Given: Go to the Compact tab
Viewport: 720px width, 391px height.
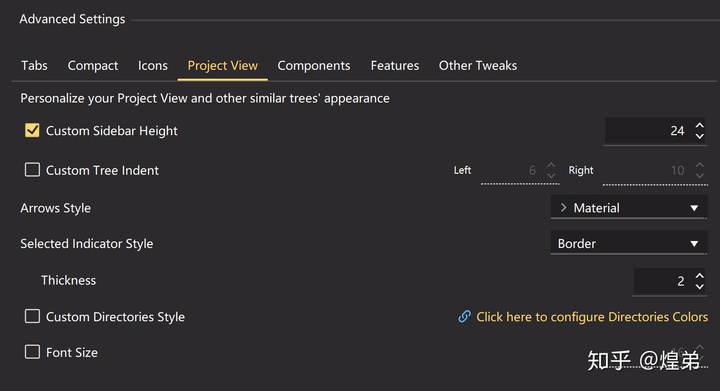Looking at the screenshot, I should (93, 66).
